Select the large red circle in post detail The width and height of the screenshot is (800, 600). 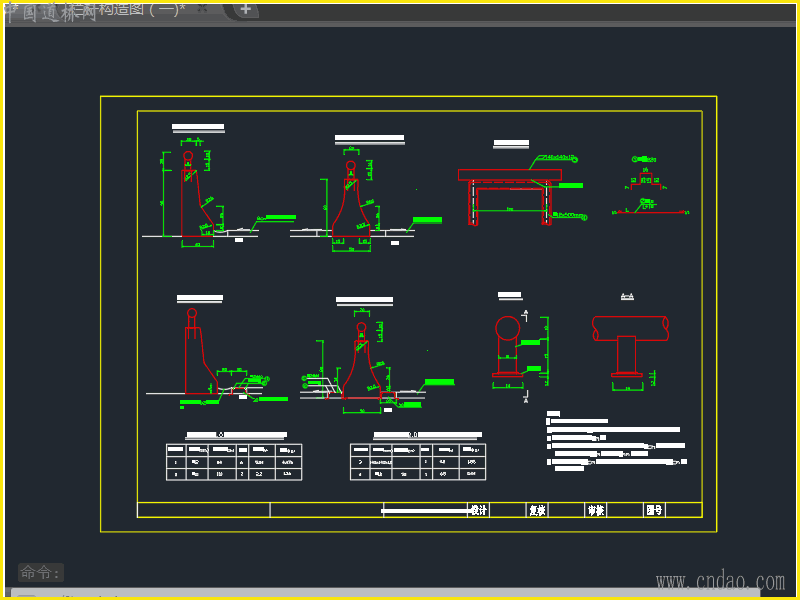click(507, 328)
